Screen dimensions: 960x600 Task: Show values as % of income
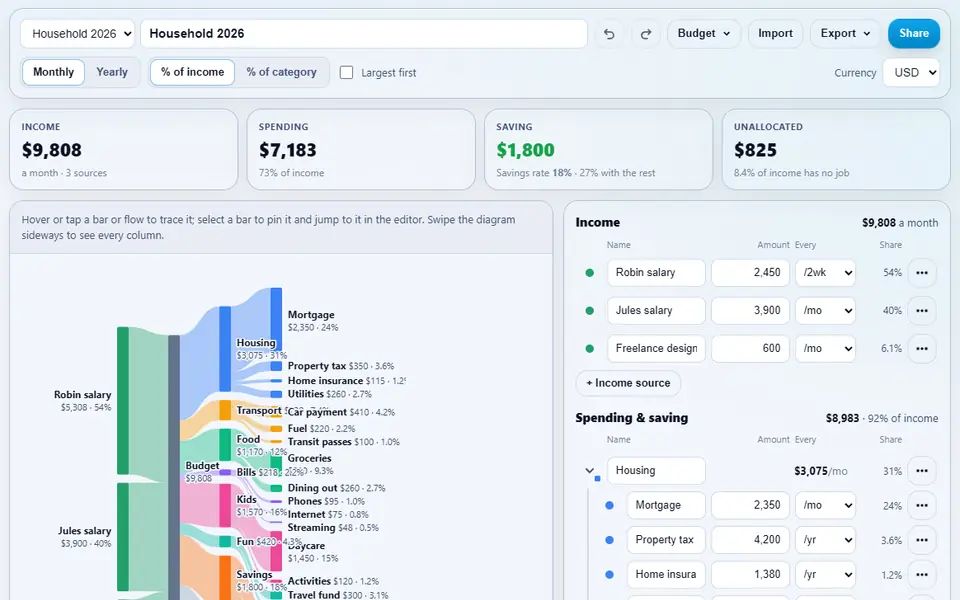192,72
